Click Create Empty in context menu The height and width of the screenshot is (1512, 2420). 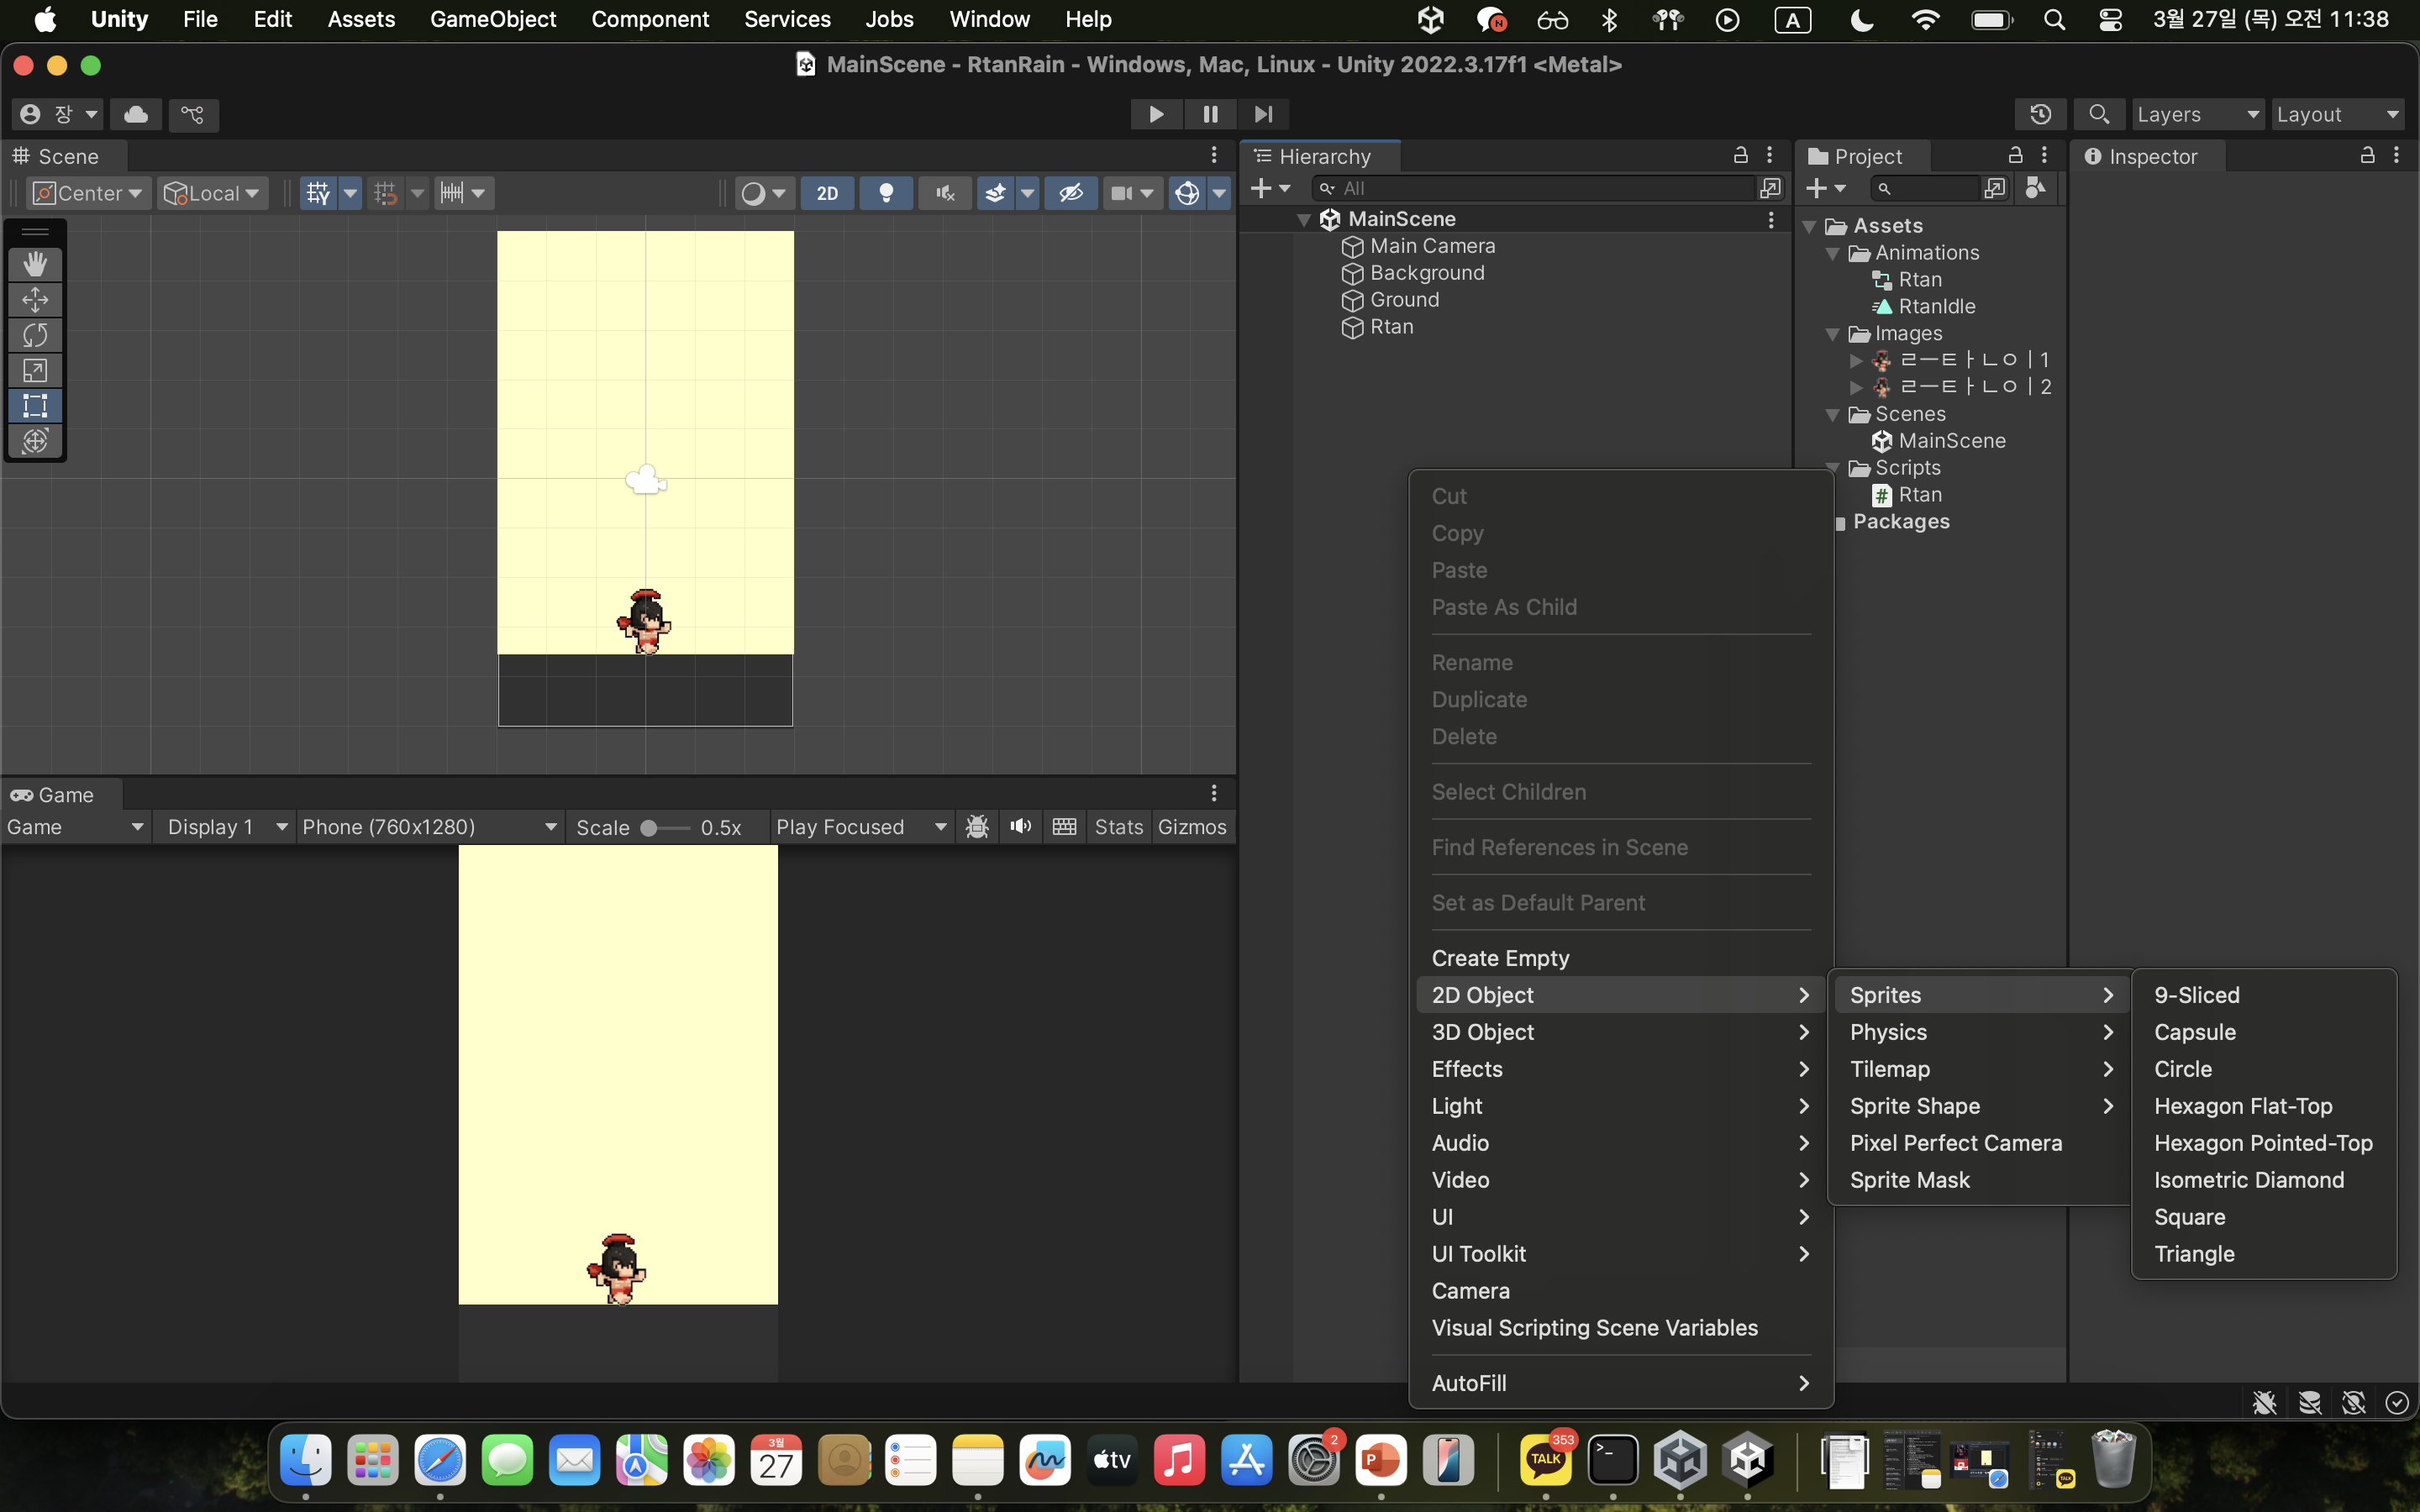point(1500,958)
